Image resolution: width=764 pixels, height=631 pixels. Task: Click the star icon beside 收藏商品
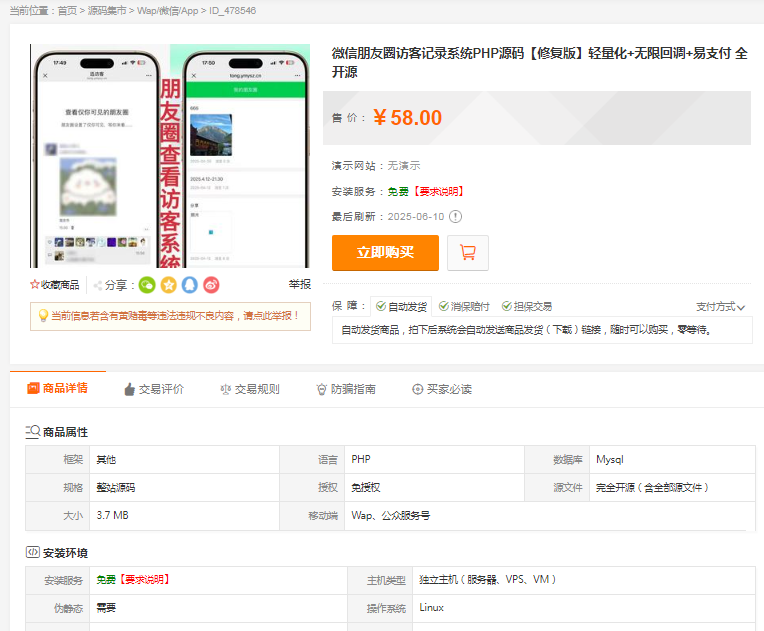(x=35, y=285)
